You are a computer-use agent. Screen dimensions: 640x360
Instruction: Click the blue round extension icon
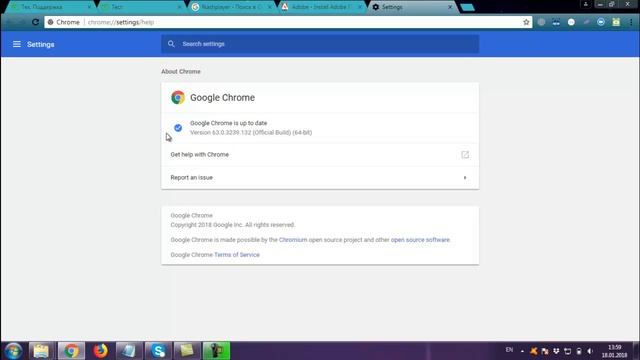601,22
